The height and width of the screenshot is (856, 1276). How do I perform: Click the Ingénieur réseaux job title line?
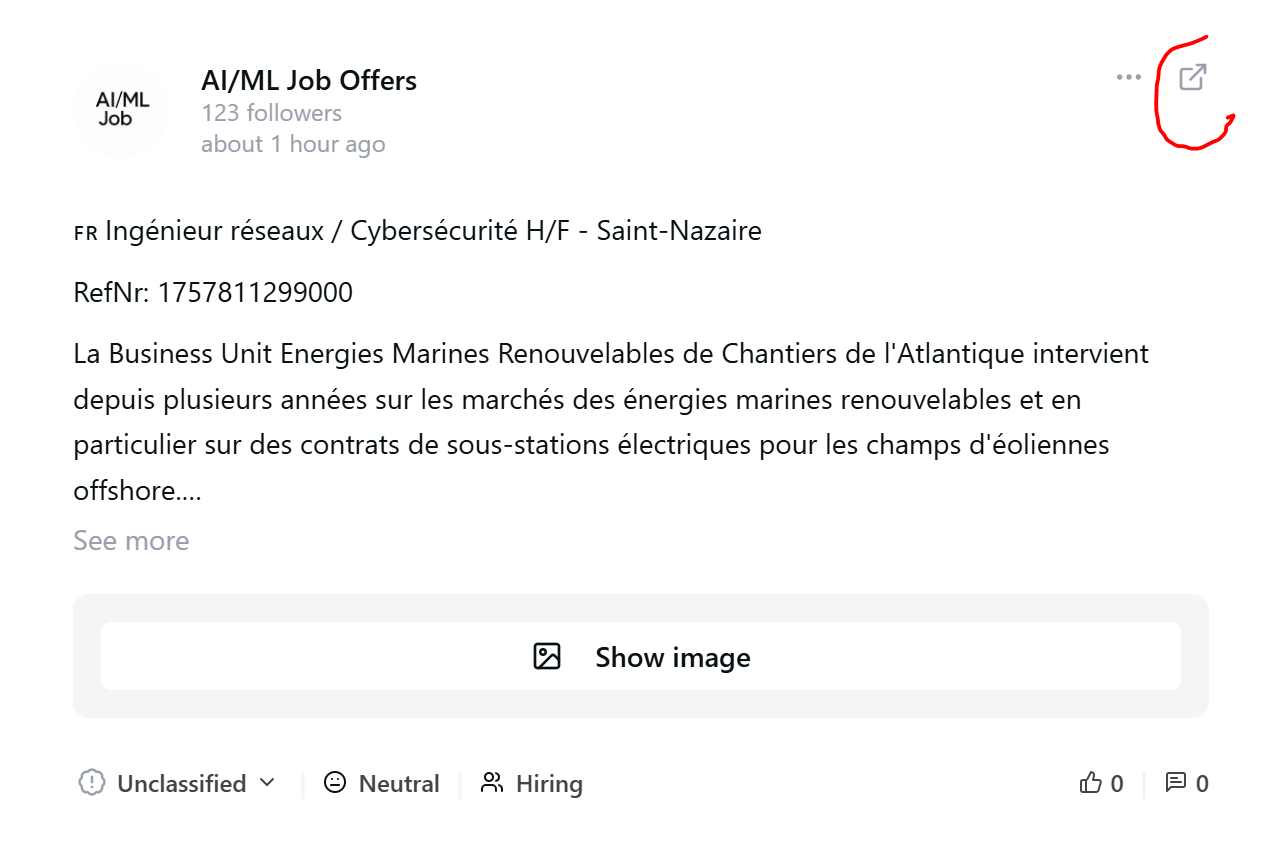pyautogui.click(x=418, y=231)
